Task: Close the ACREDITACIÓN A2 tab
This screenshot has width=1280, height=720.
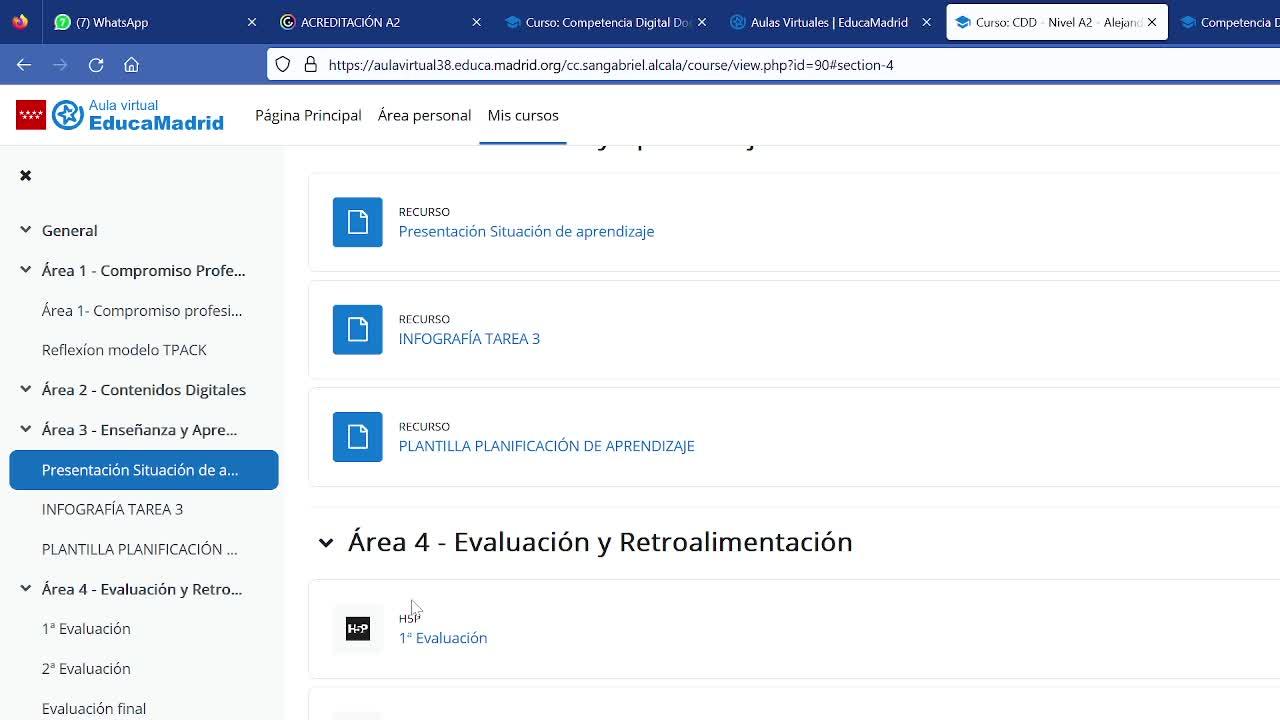Action: coord(476,22)
